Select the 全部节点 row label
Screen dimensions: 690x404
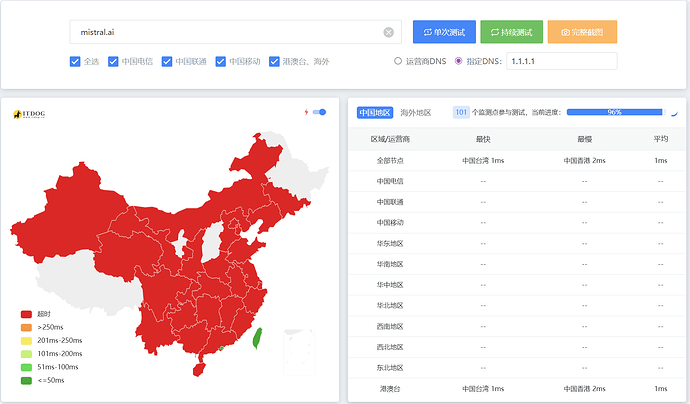(x=390, y=161)
